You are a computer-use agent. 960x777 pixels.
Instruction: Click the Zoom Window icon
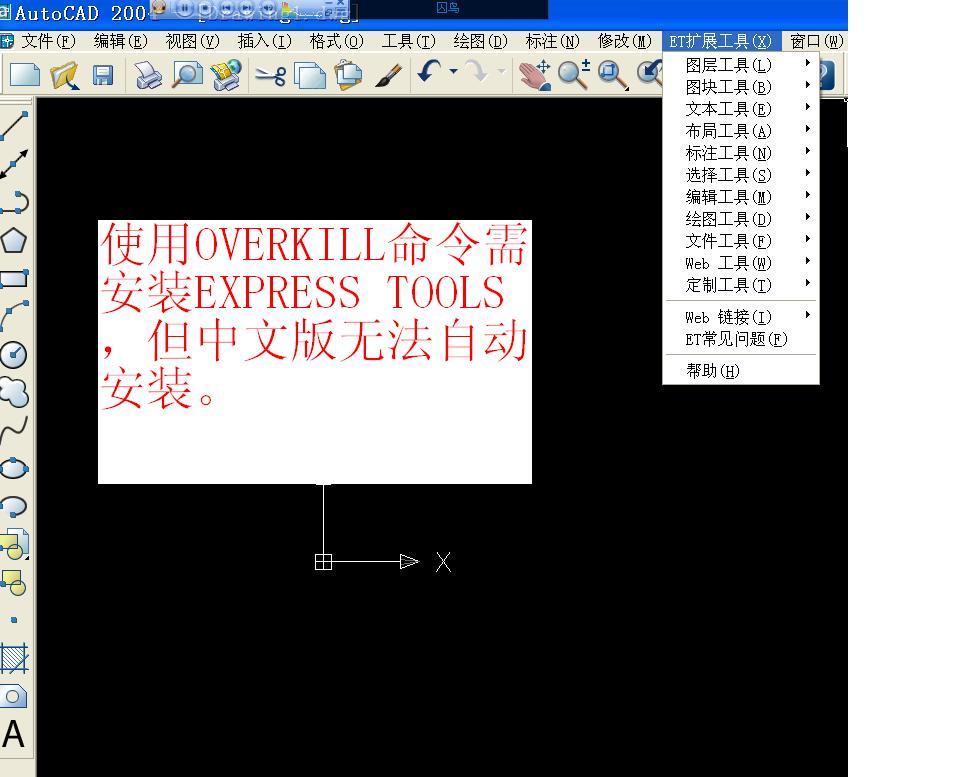613,75
